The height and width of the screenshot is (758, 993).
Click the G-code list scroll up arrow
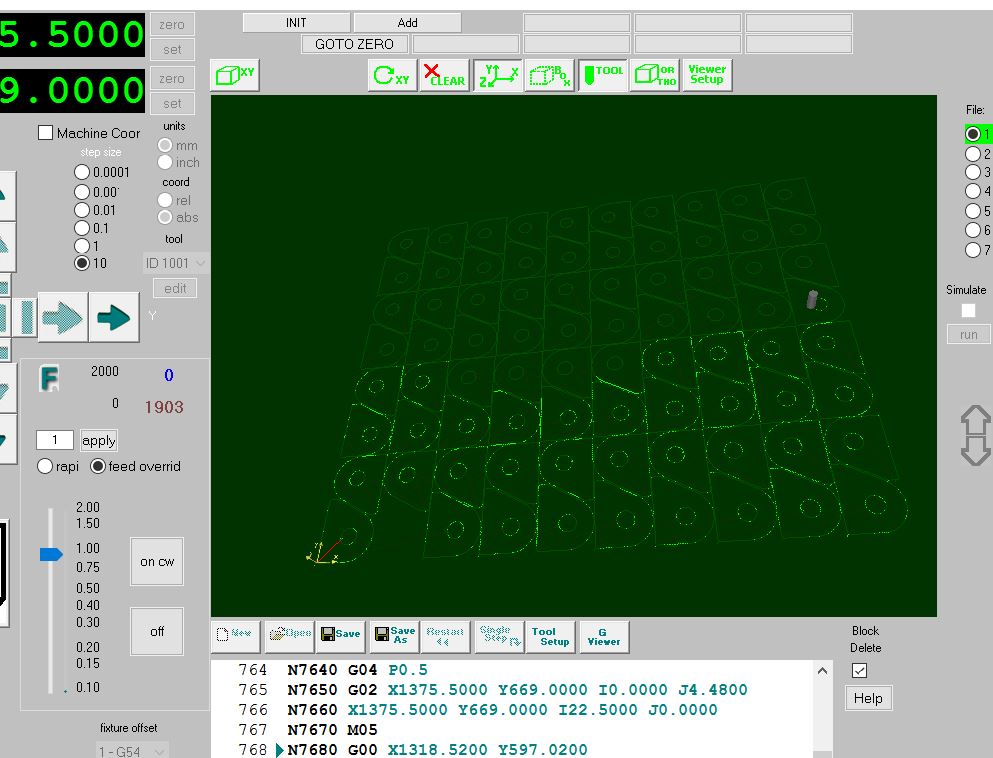point(823,671)
